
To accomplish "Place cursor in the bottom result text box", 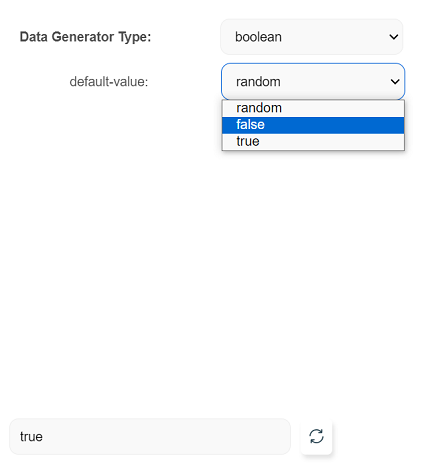I will 150,436.
